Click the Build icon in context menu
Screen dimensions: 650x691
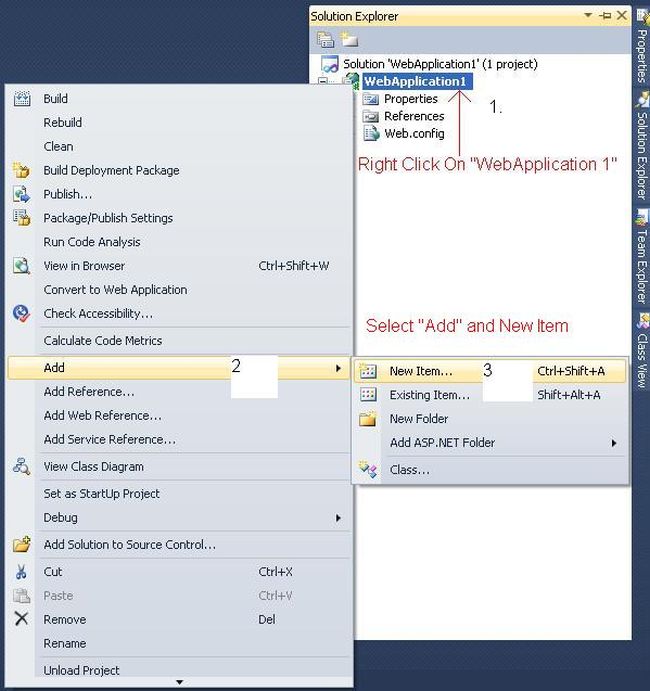[21, 99]
